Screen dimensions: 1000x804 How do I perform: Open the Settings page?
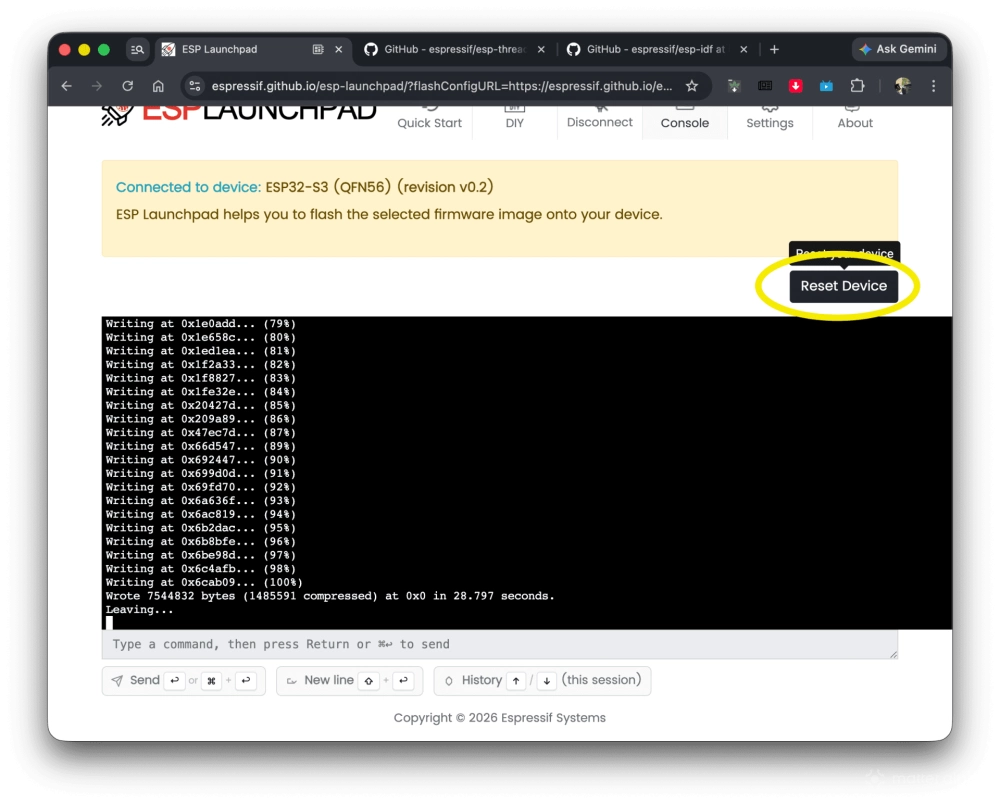770,122
